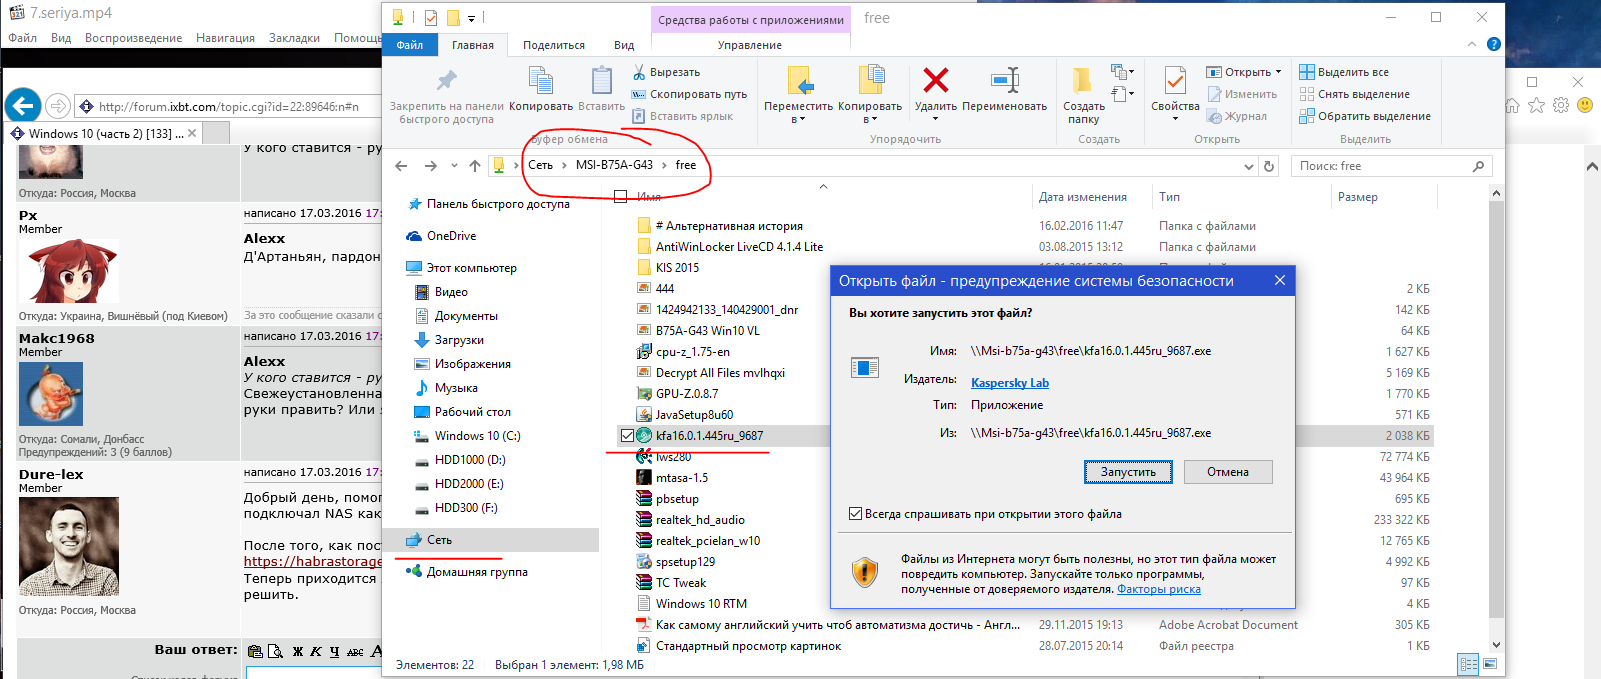Click the file list vertical scrollbar

pos(1496,410)
